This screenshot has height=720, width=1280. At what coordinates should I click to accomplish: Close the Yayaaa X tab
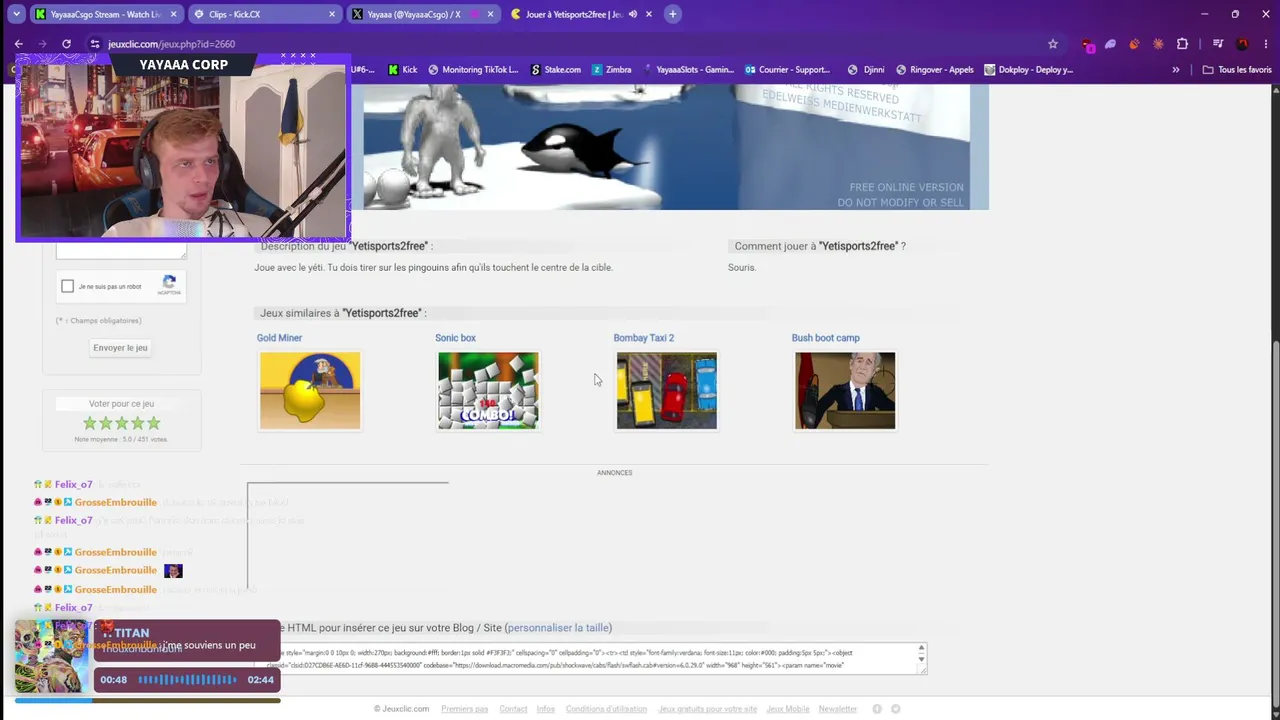click(x=490, y=14)
